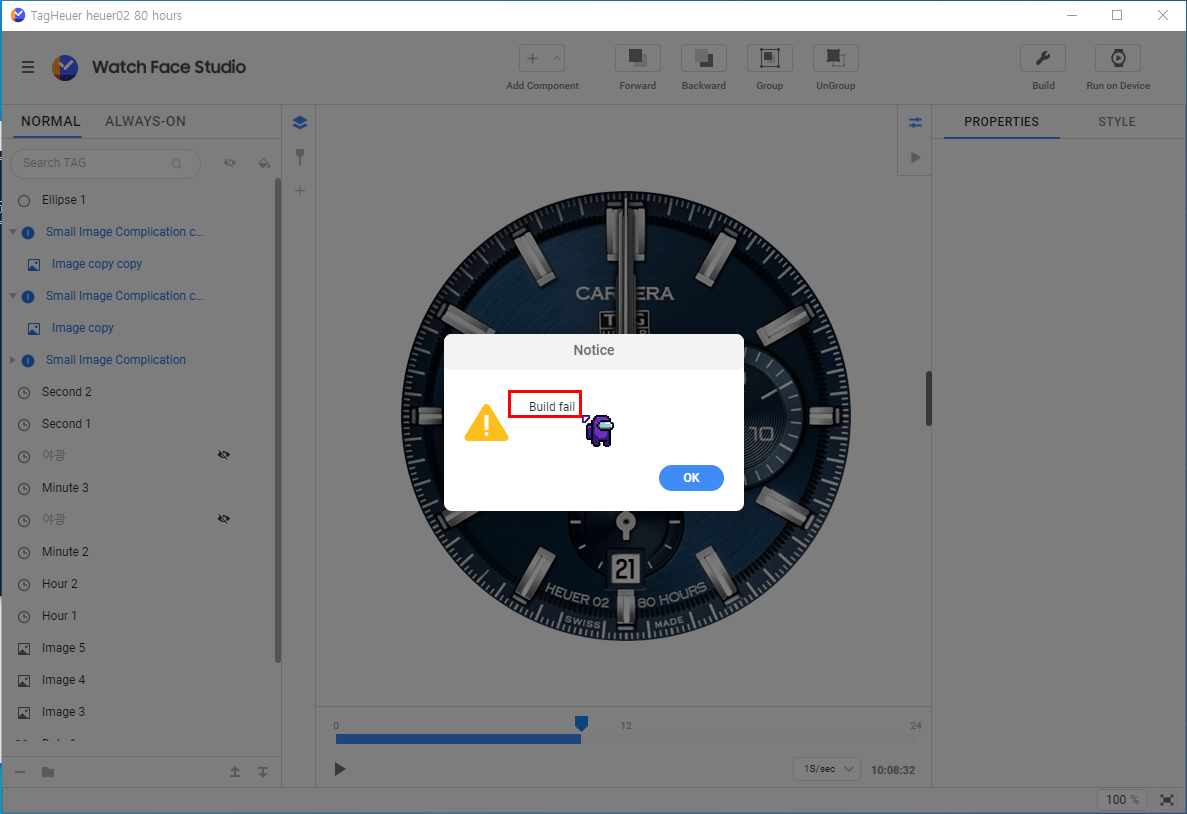Viewport: 1187px width, 814px height.
Task: Click the new folder icon
Action: coord(48,772)
